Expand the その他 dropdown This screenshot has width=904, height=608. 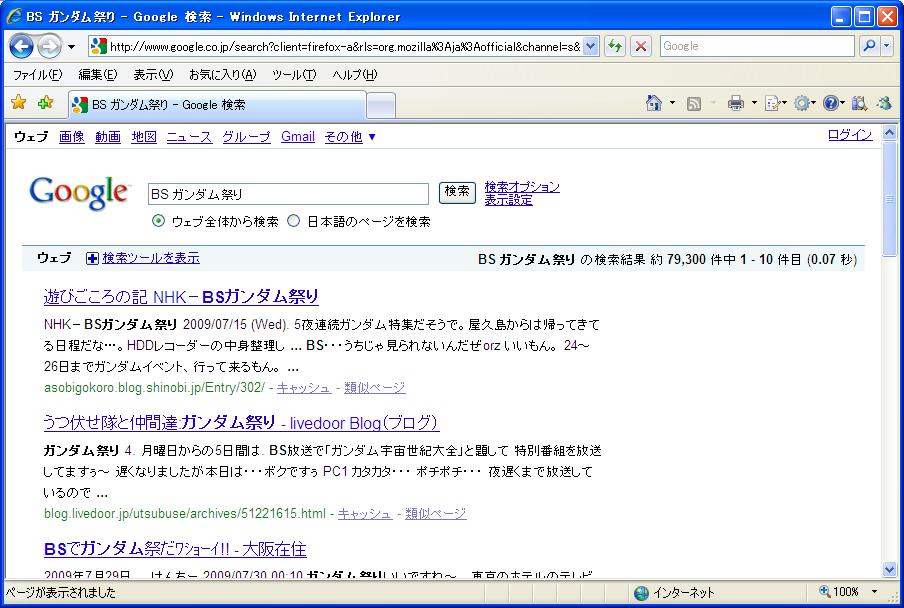[350, 137]
